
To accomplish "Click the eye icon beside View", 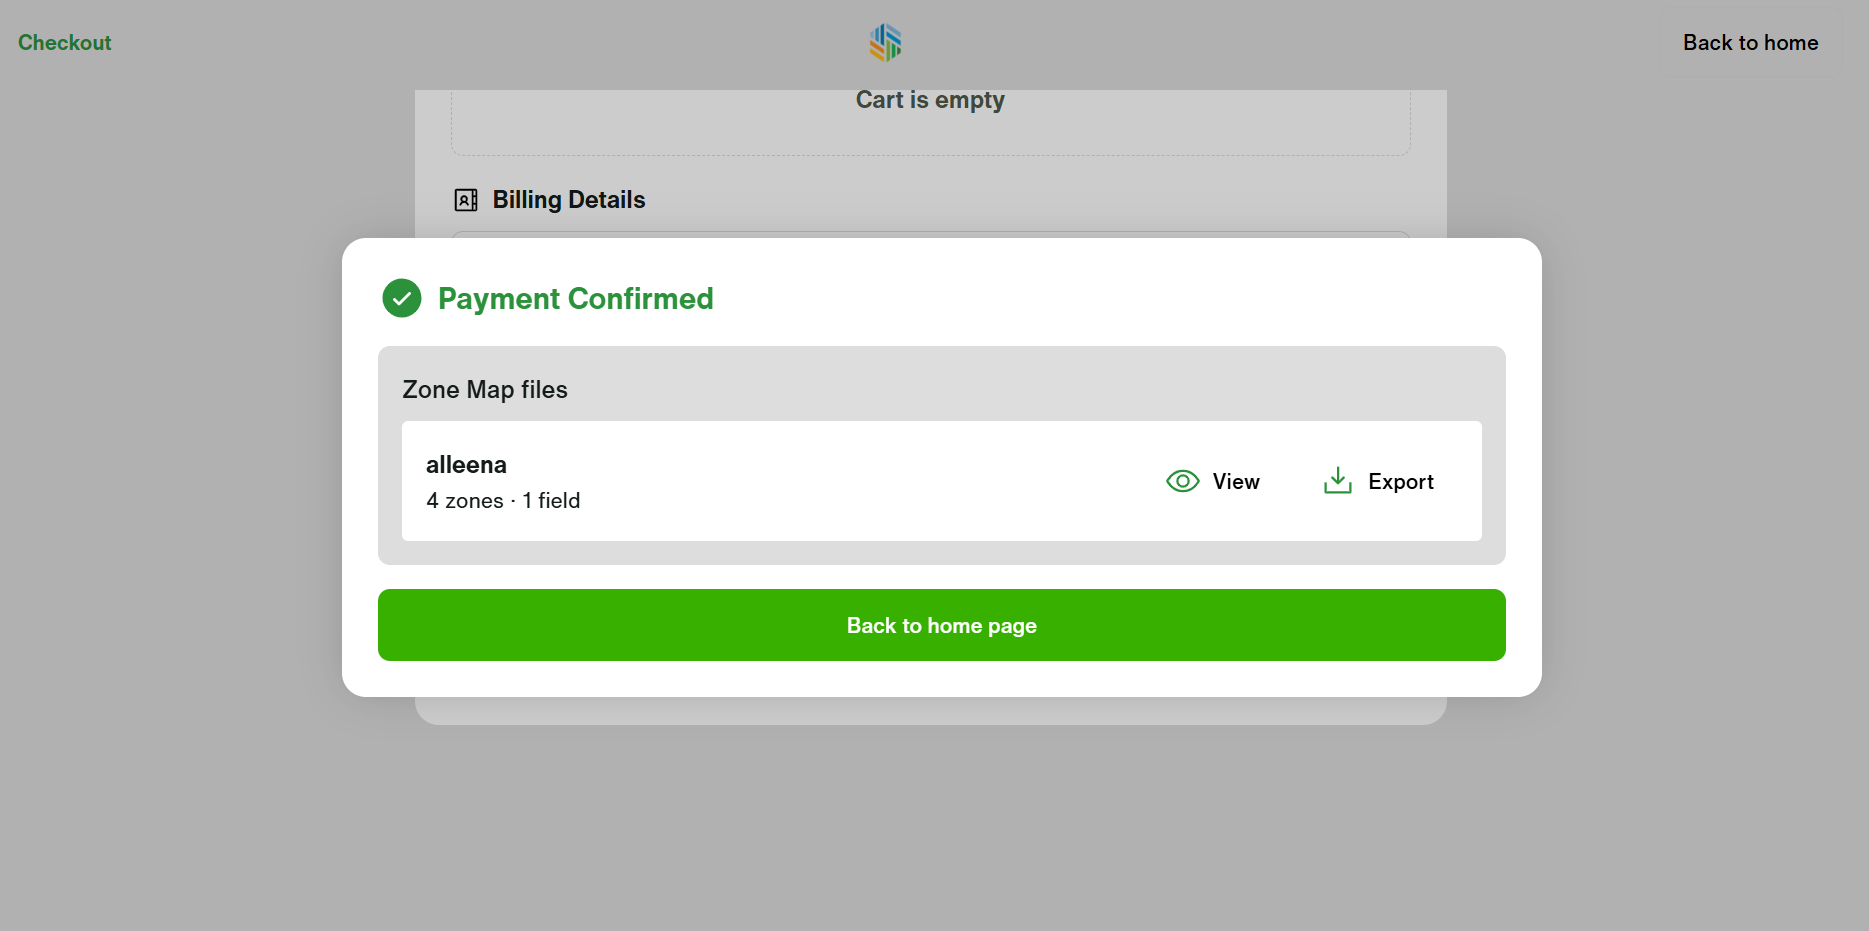I will (x=1182, y=481).
